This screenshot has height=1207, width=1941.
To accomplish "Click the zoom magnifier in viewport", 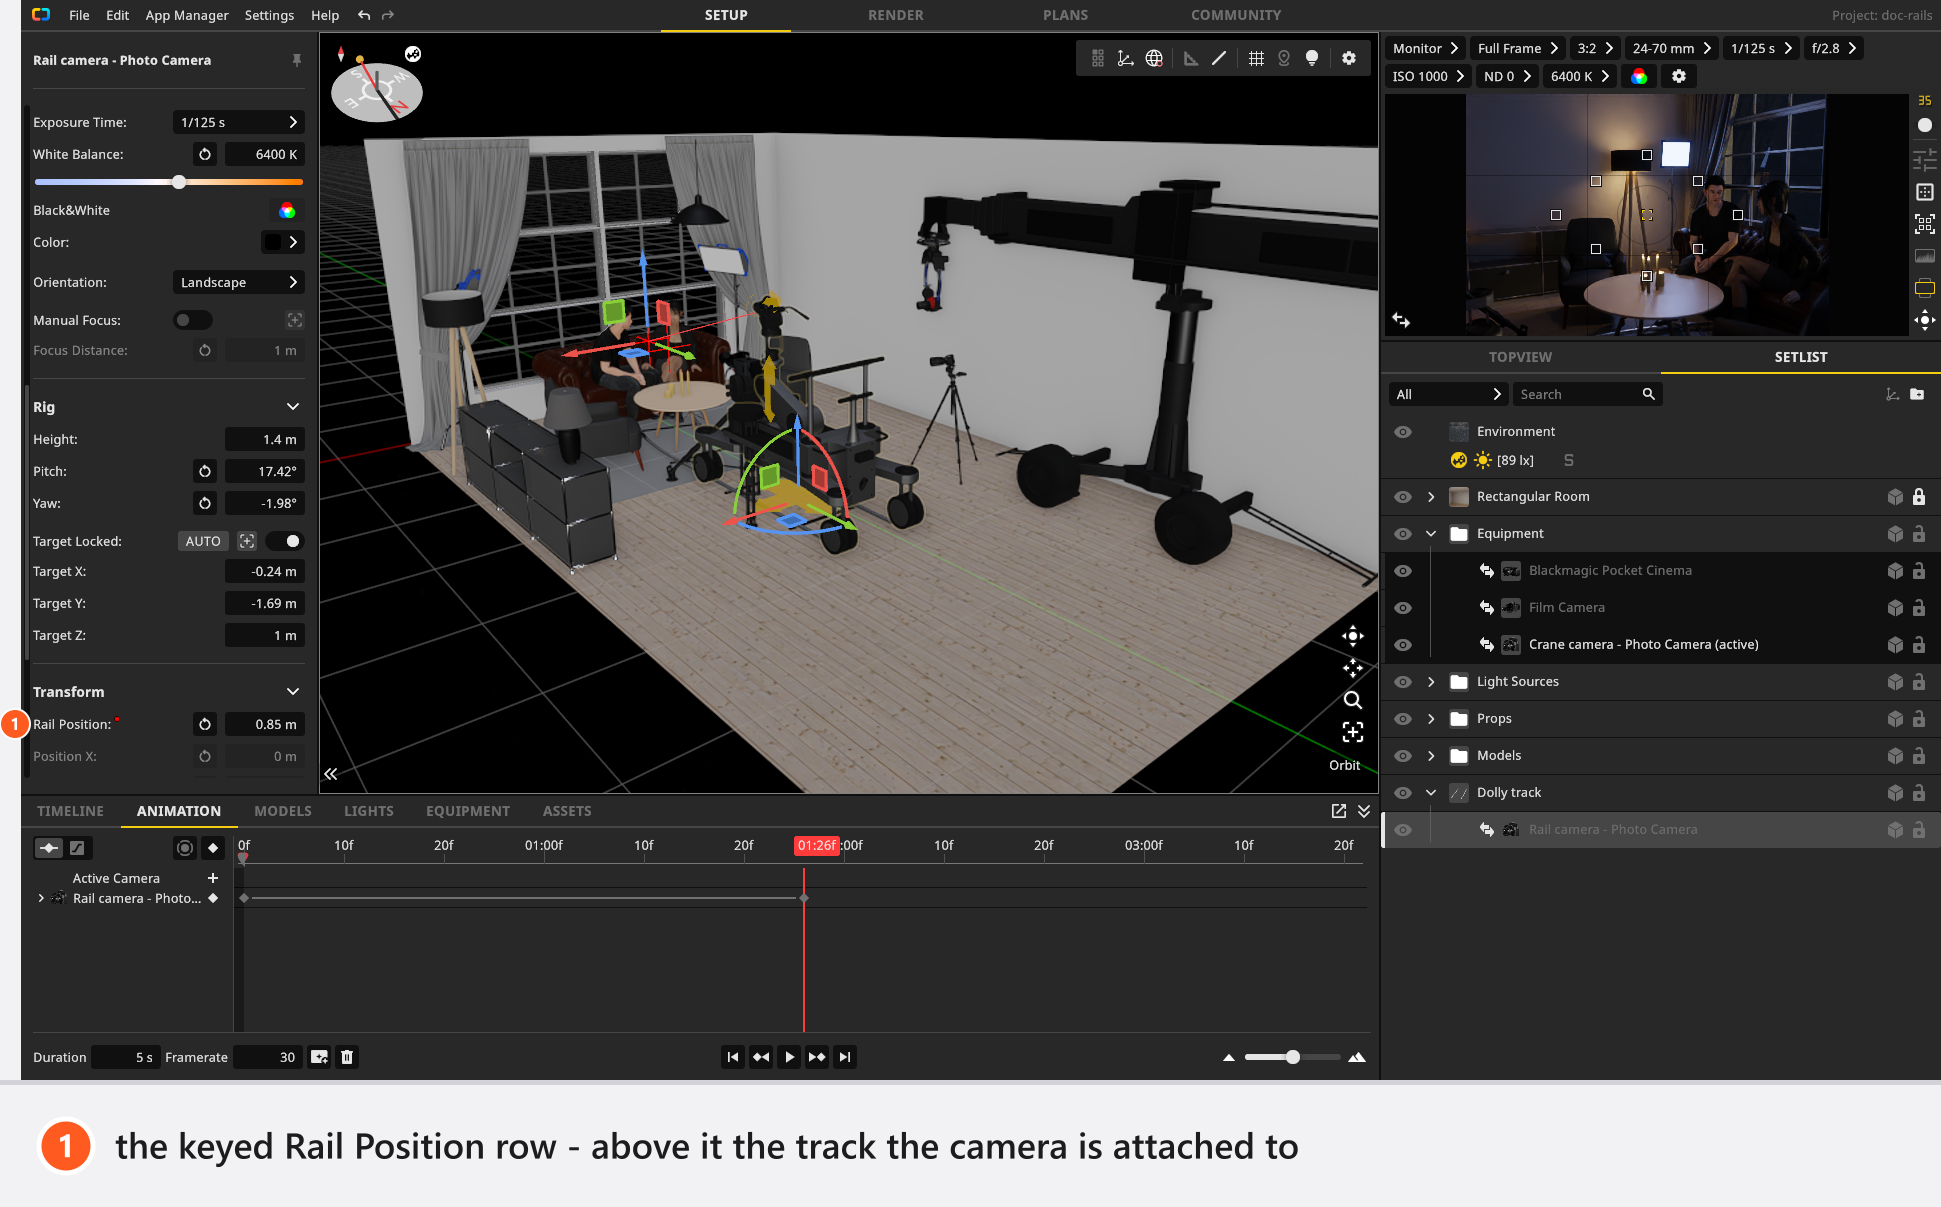I will 1353,700.
